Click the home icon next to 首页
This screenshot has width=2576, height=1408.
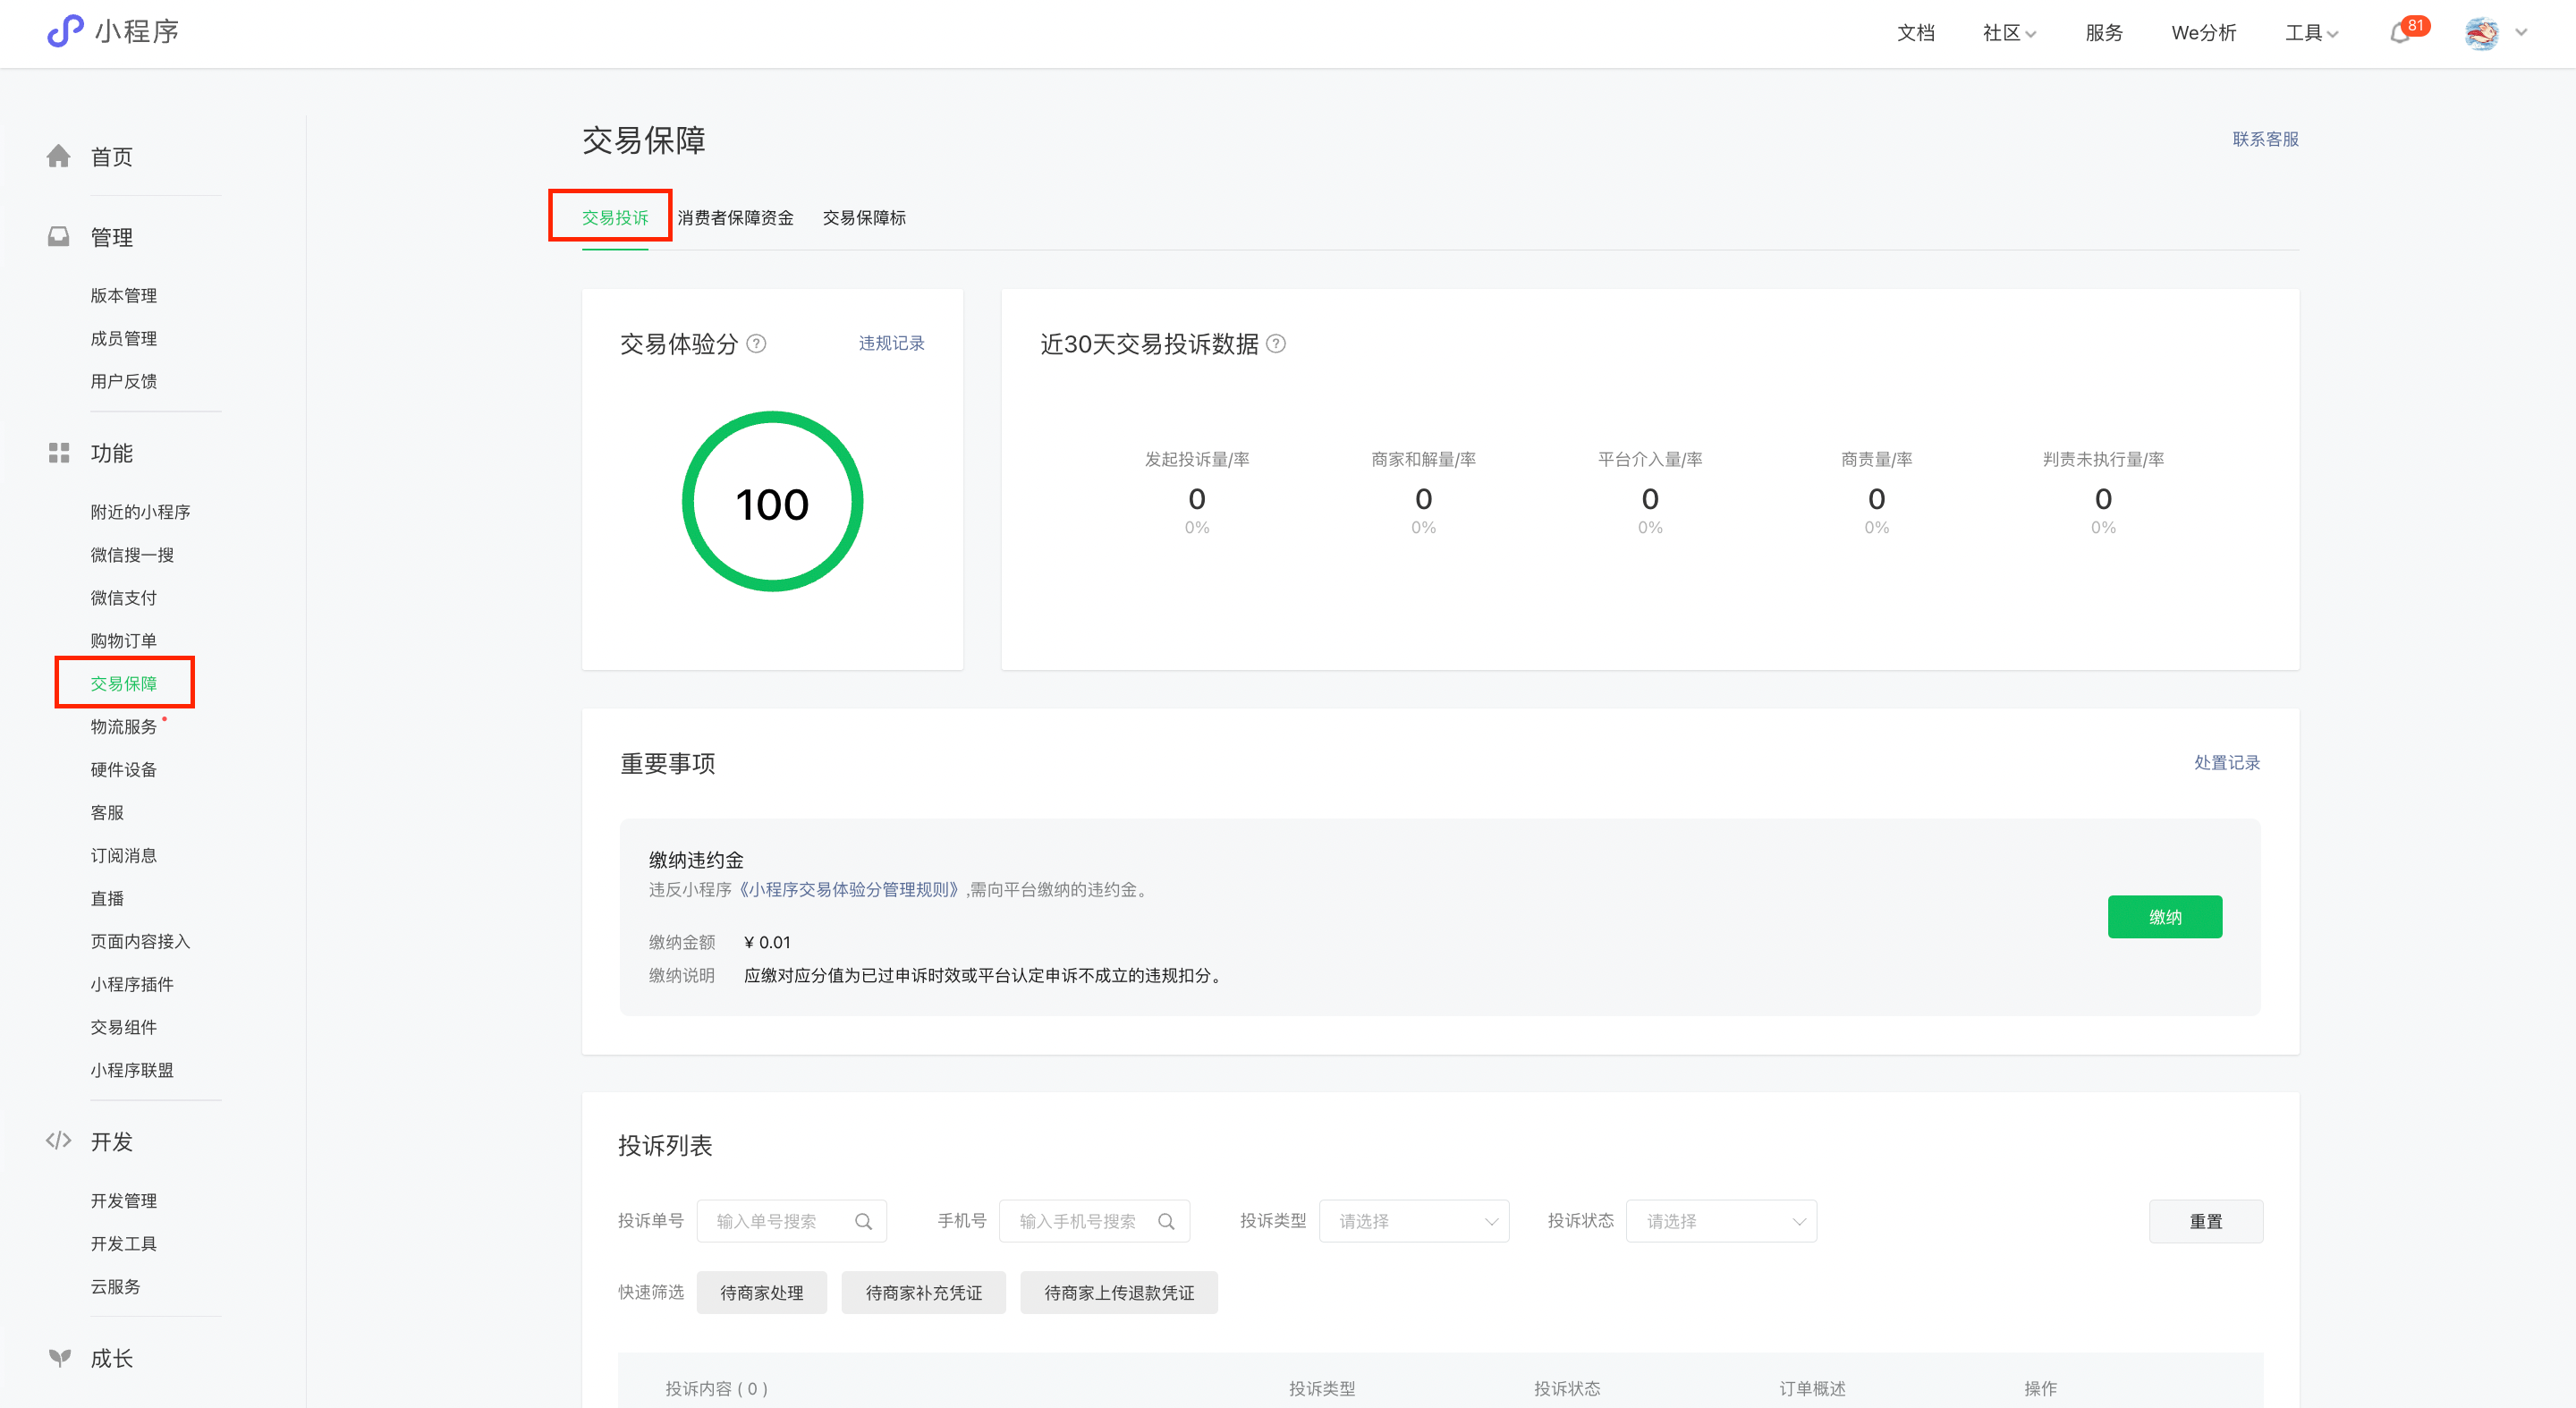click(x=59, y=156)
